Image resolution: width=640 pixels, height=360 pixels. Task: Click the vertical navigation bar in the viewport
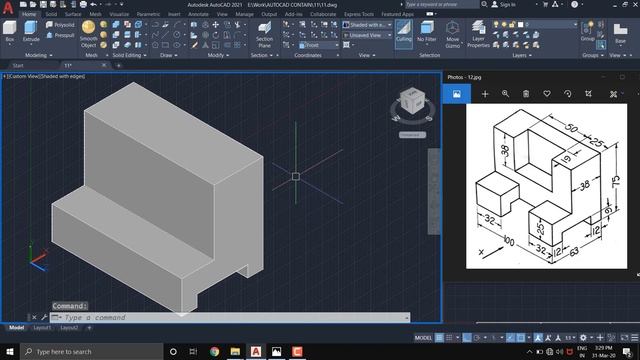pos(433,191)
